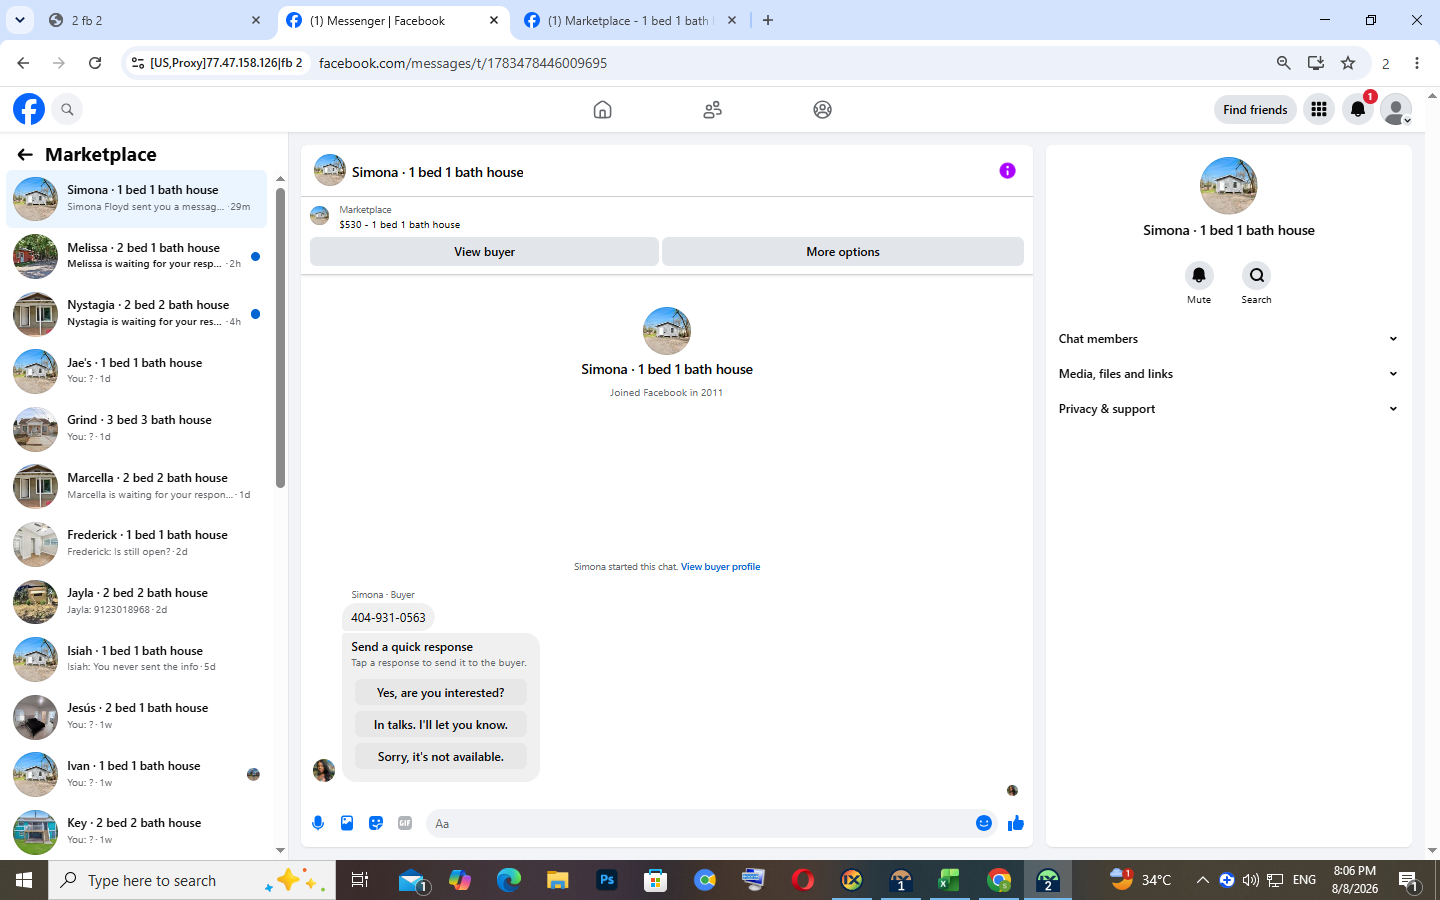
Task: Expand the Privacy & support section
Action: point(1228,409)
